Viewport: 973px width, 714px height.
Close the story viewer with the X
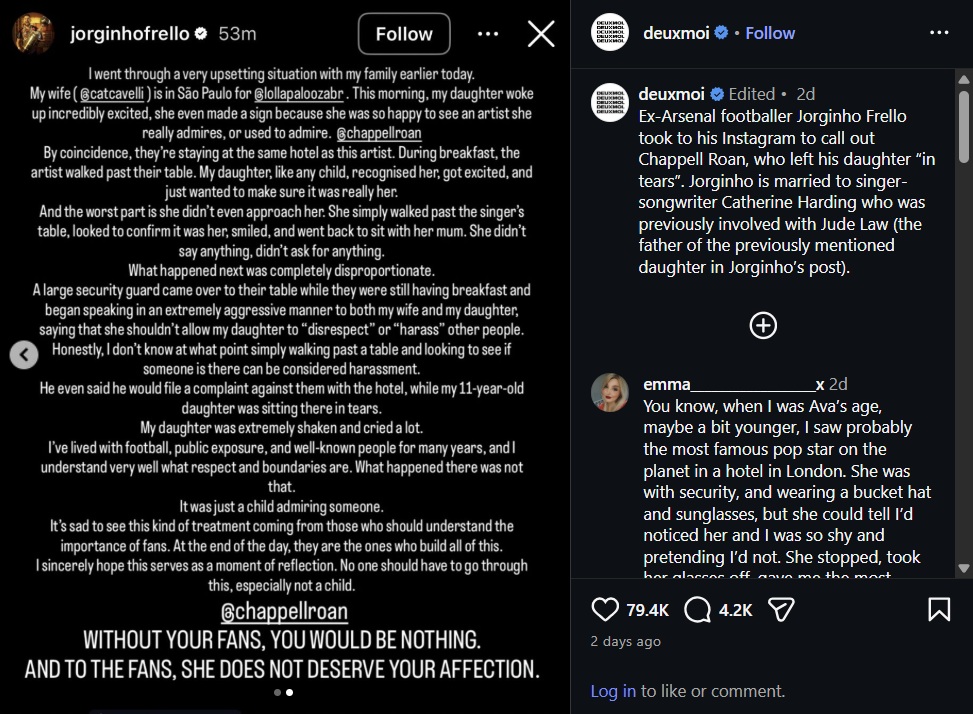tap(541, 34)
